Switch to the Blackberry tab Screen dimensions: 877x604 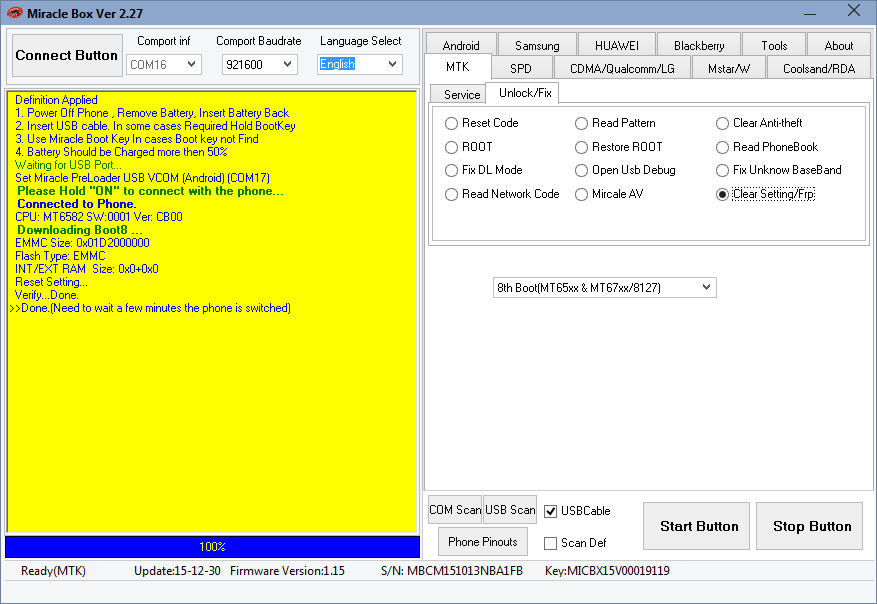point(699,45)
